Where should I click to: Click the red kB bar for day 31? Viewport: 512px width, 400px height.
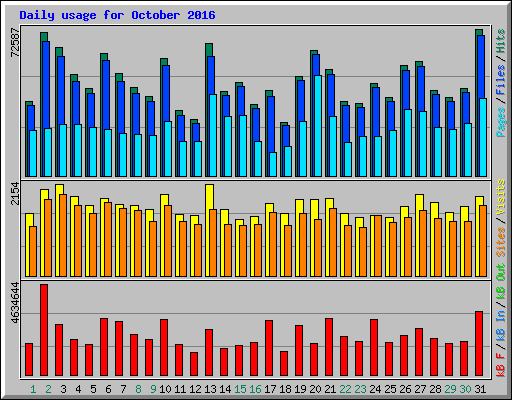[x=479, y=344]
